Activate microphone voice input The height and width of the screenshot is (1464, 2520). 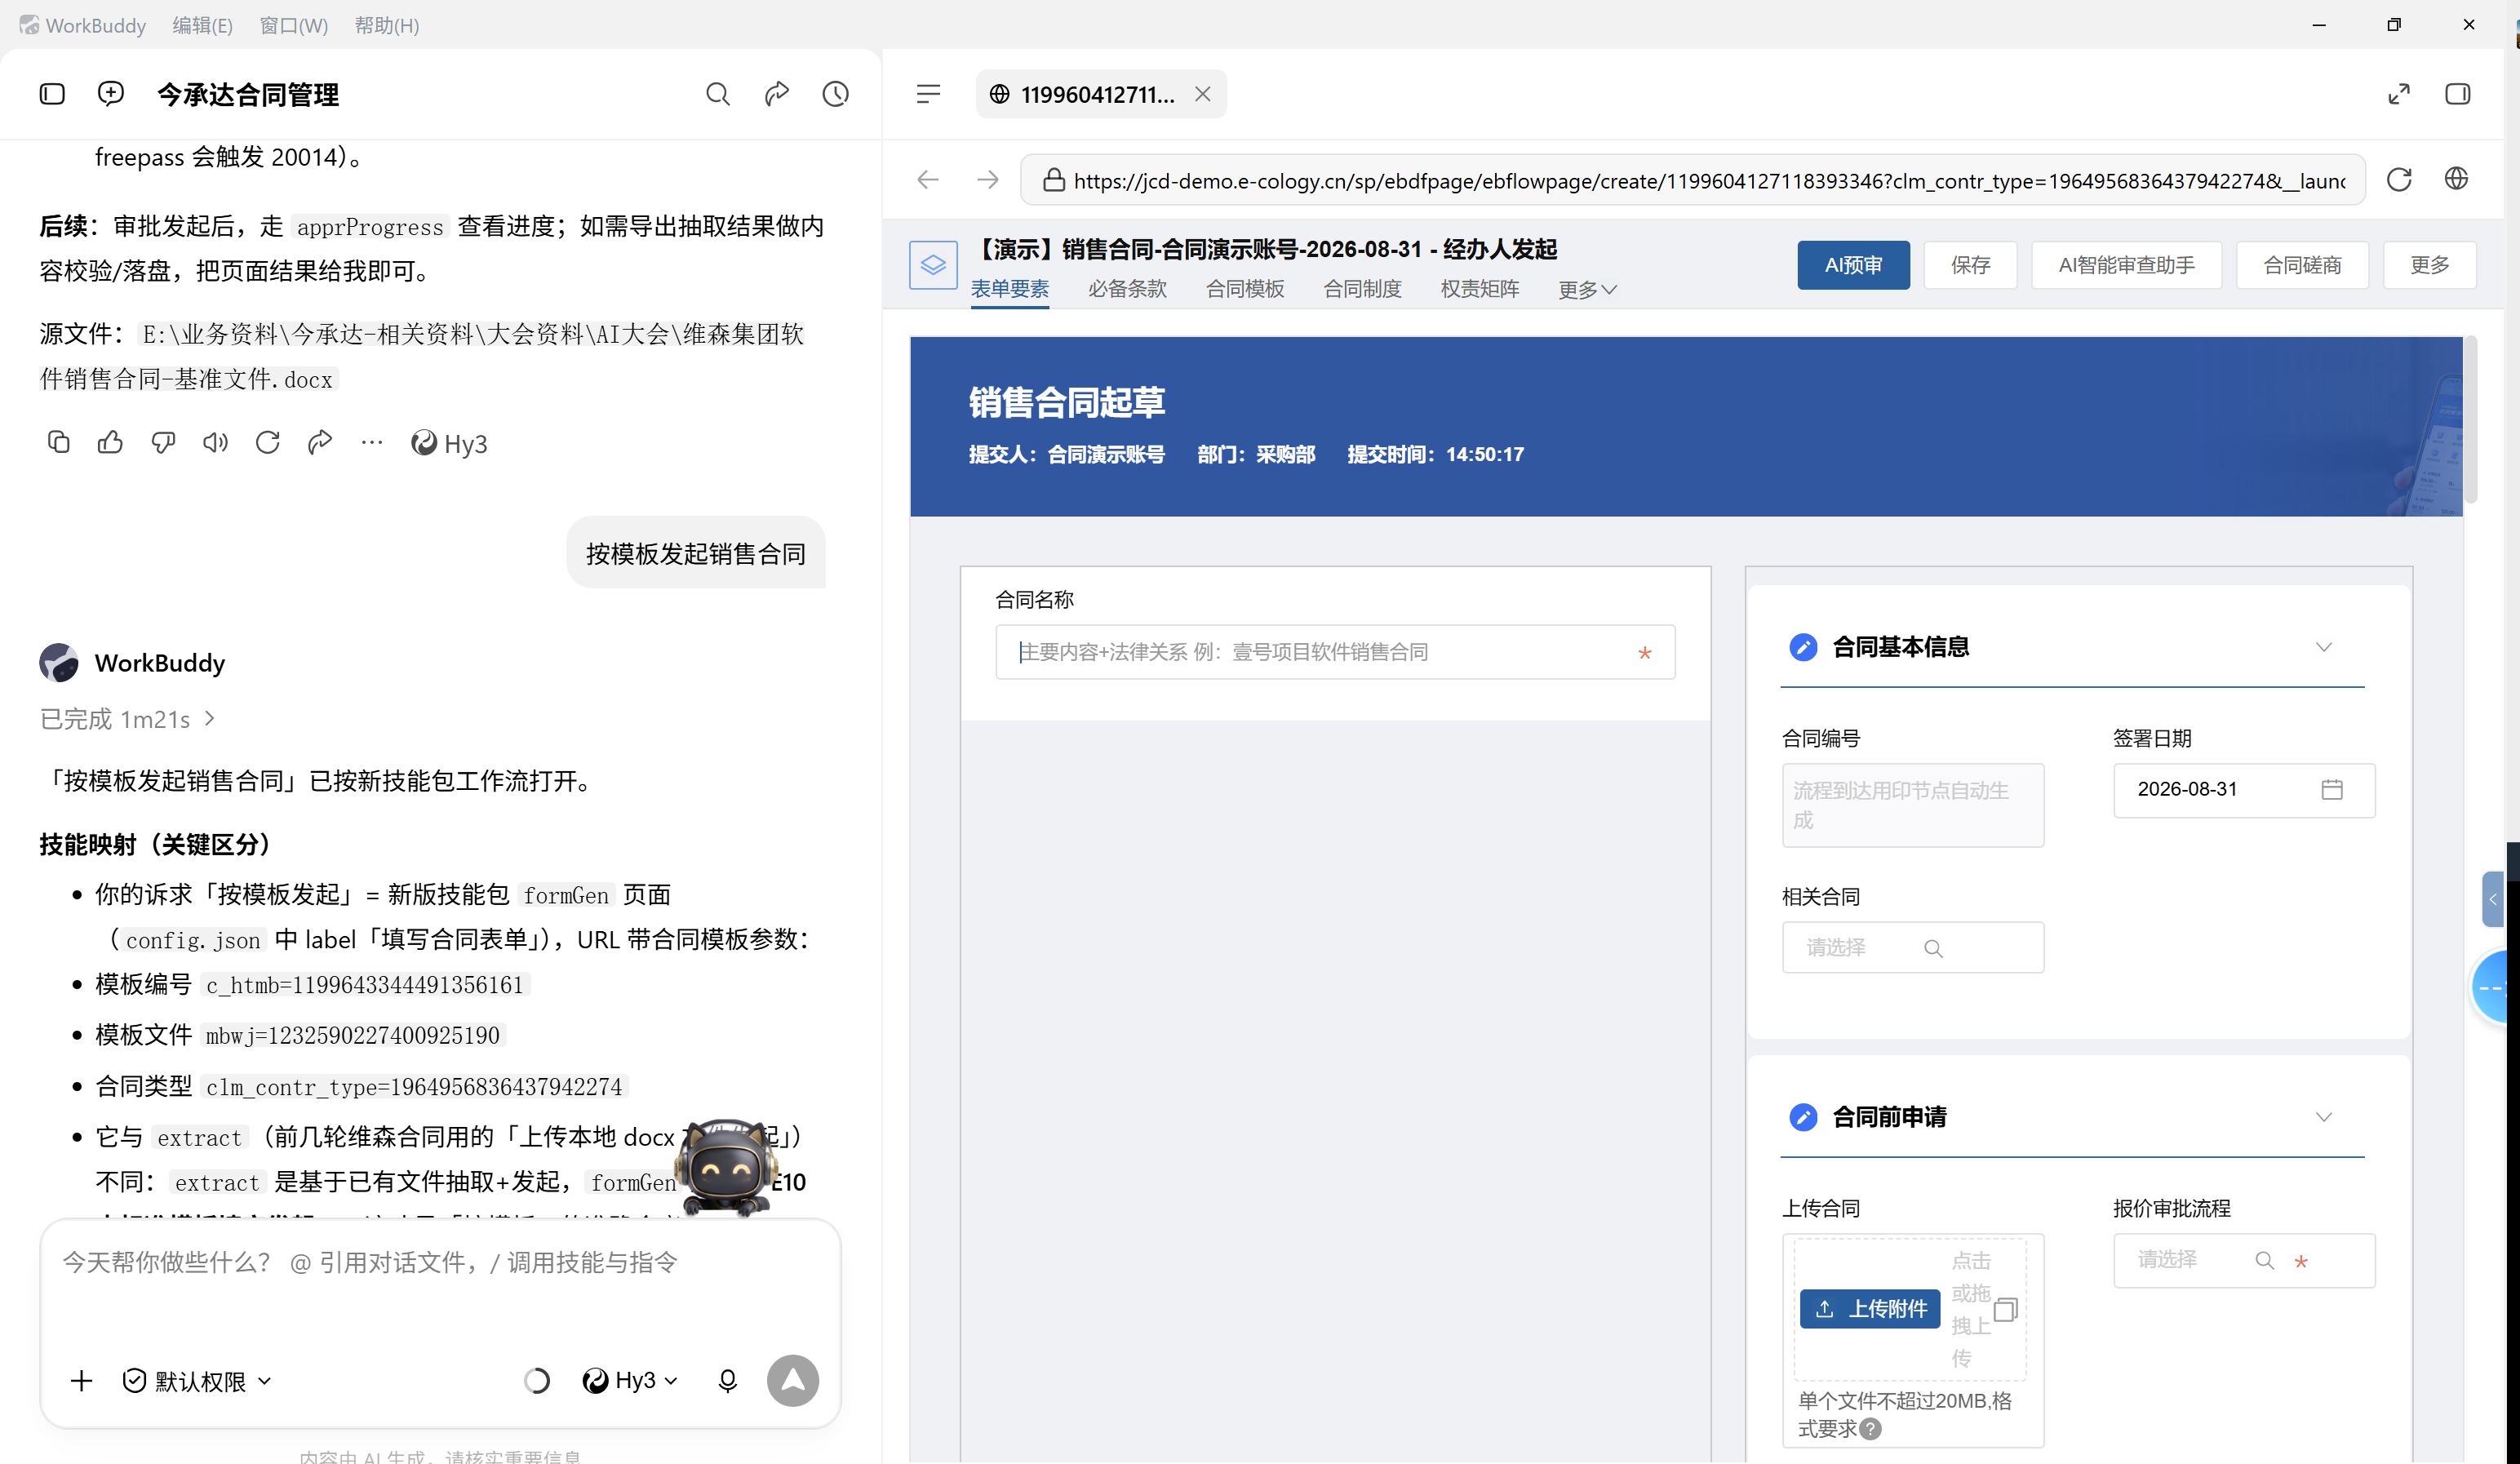point(727,1380)
